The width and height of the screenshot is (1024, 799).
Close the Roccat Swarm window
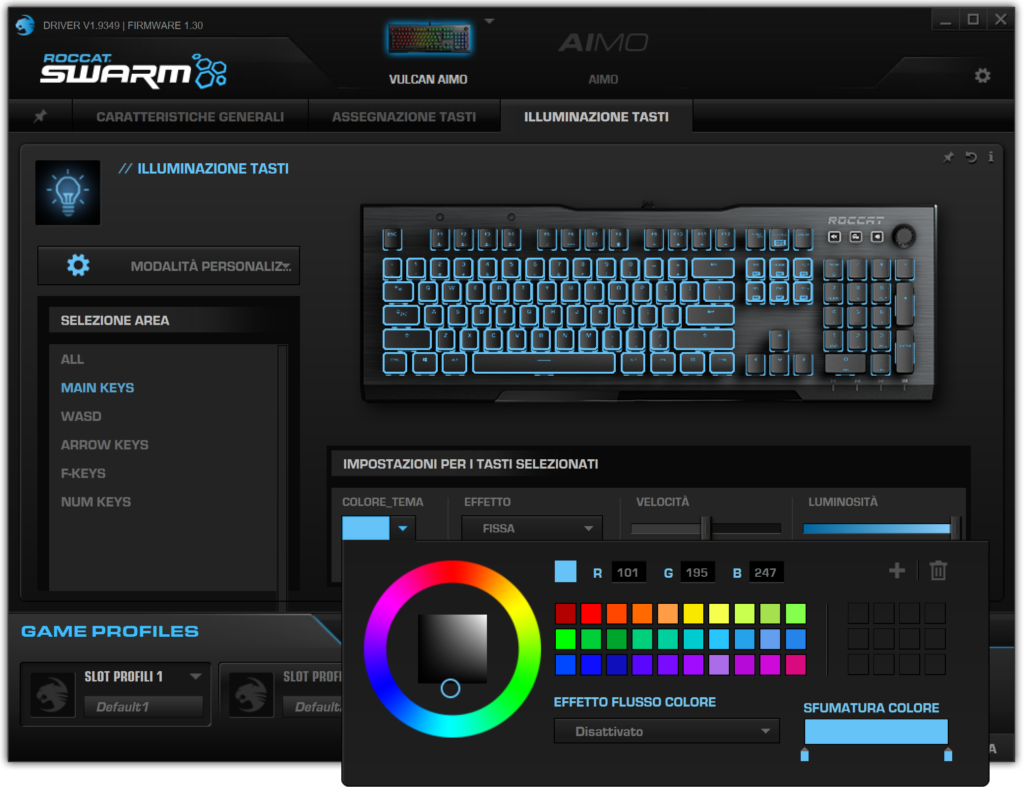pos(1000,20)
